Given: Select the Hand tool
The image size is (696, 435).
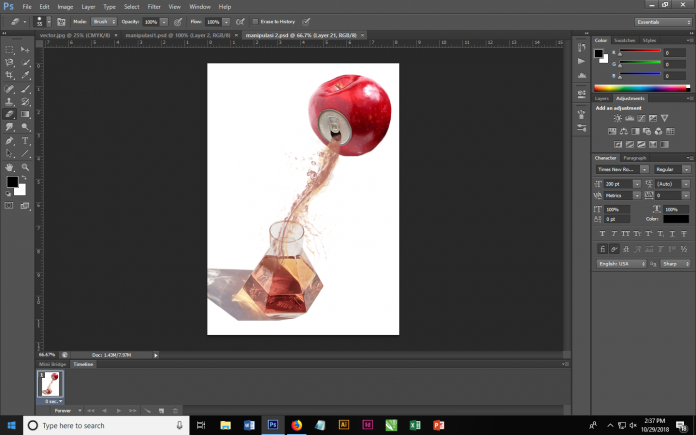Looking at the screenshot, I should click(10, 167).
